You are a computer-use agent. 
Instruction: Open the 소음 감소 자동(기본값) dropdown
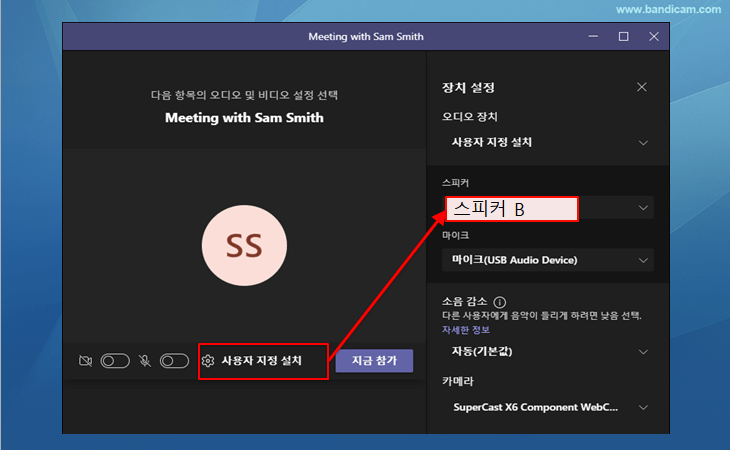[548, 351]
